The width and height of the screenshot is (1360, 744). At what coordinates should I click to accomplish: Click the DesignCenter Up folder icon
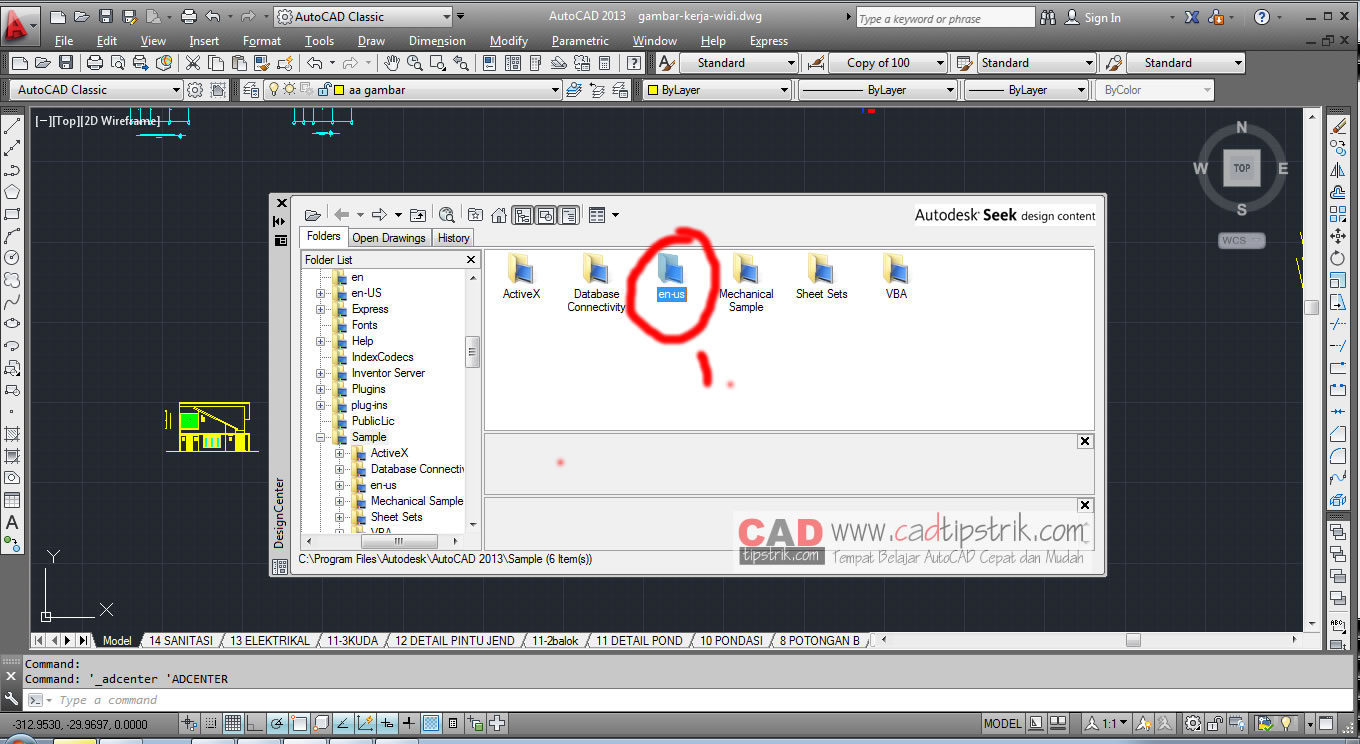click(418, 215)
